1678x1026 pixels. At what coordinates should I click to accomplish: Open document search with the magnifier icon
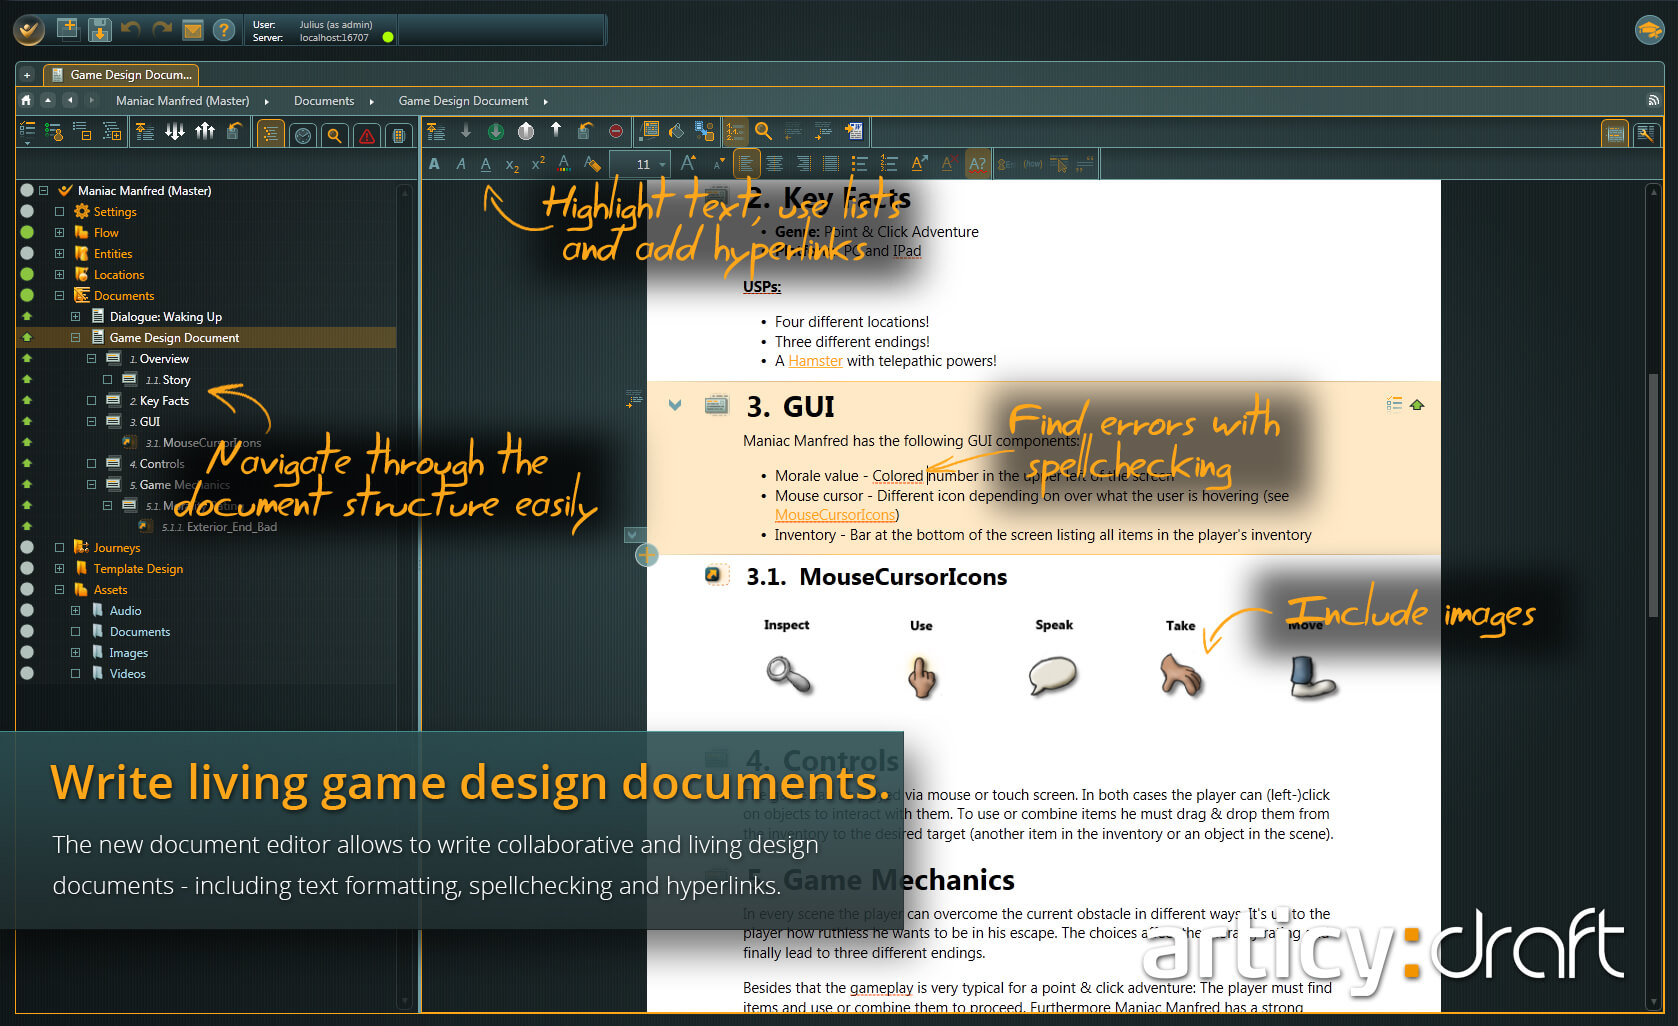click(x=763, y=131)
